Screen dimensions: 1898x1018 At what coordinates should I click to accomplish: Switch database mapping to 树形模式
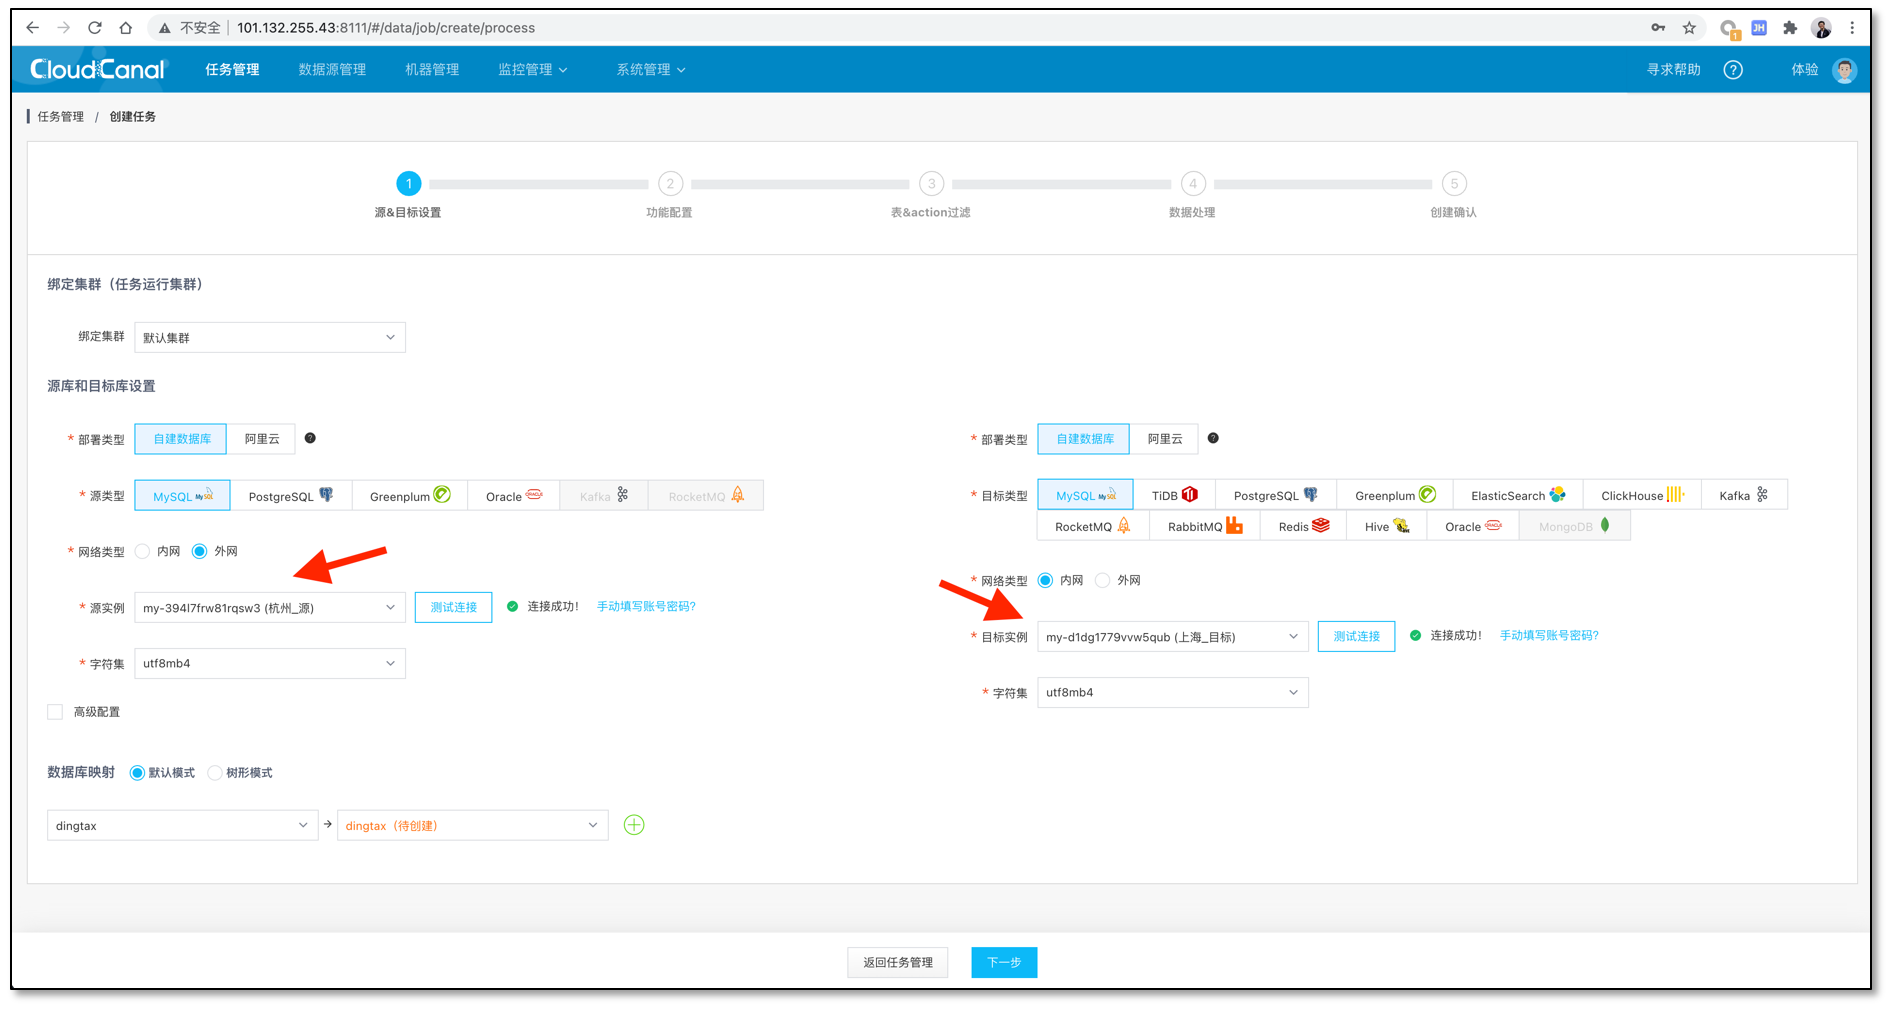coord(215,772)
